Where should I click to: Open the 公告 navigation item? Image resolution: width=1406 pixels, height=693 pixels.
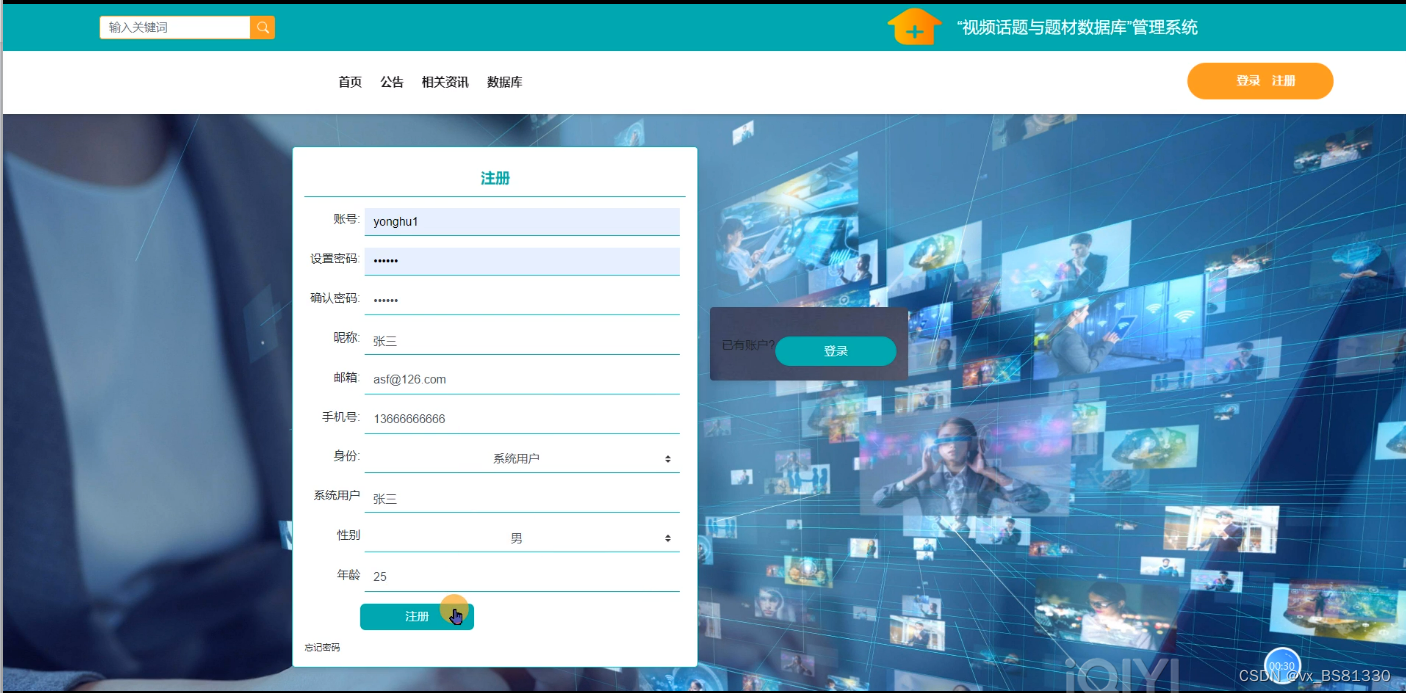coord(392,82)
